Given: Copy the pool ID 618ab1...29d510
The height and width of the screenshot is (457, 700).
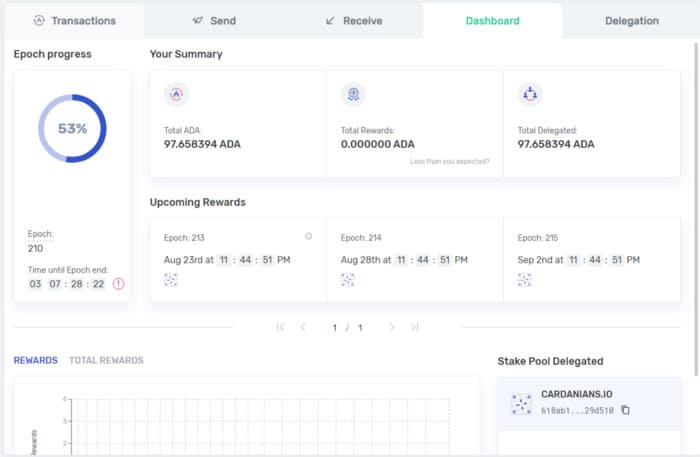Looking at the screenshot, I should pyautogui.click(x=625, y=410).
